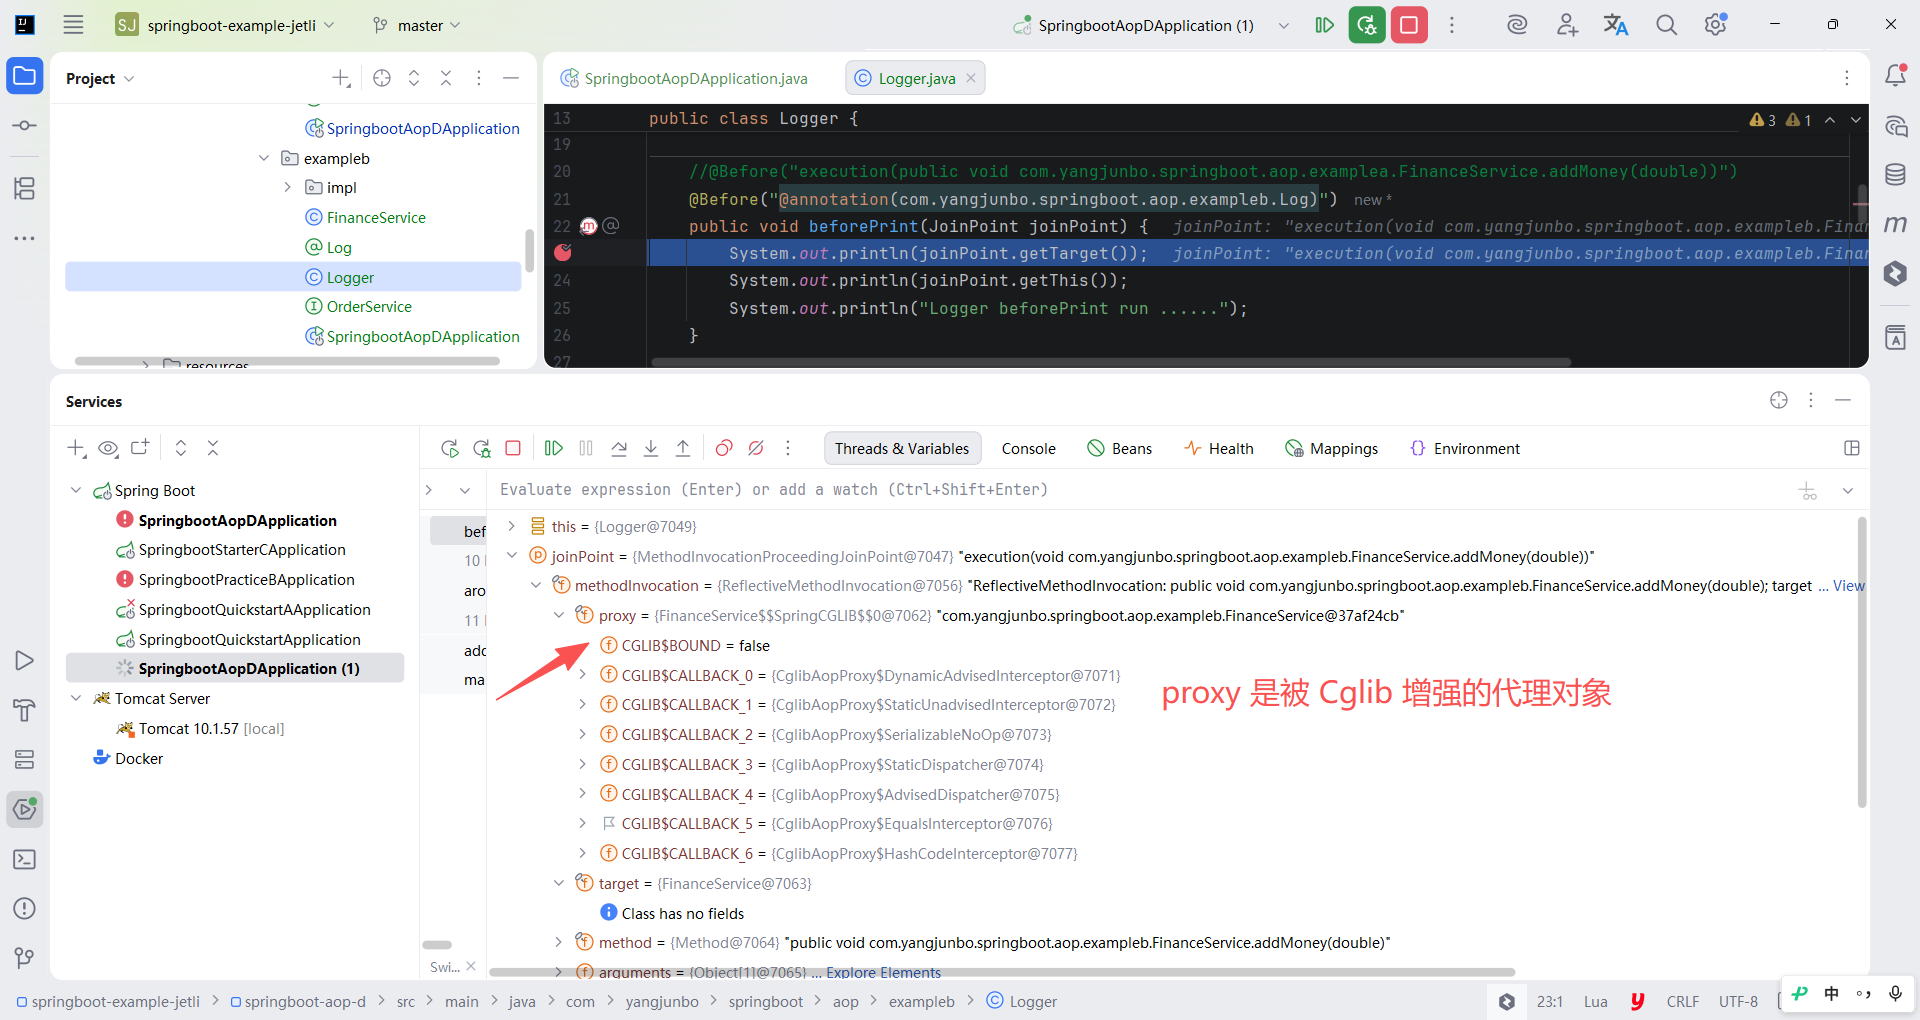Open Maven tool window
Screen dimensions: 1920x1020
1895,224
